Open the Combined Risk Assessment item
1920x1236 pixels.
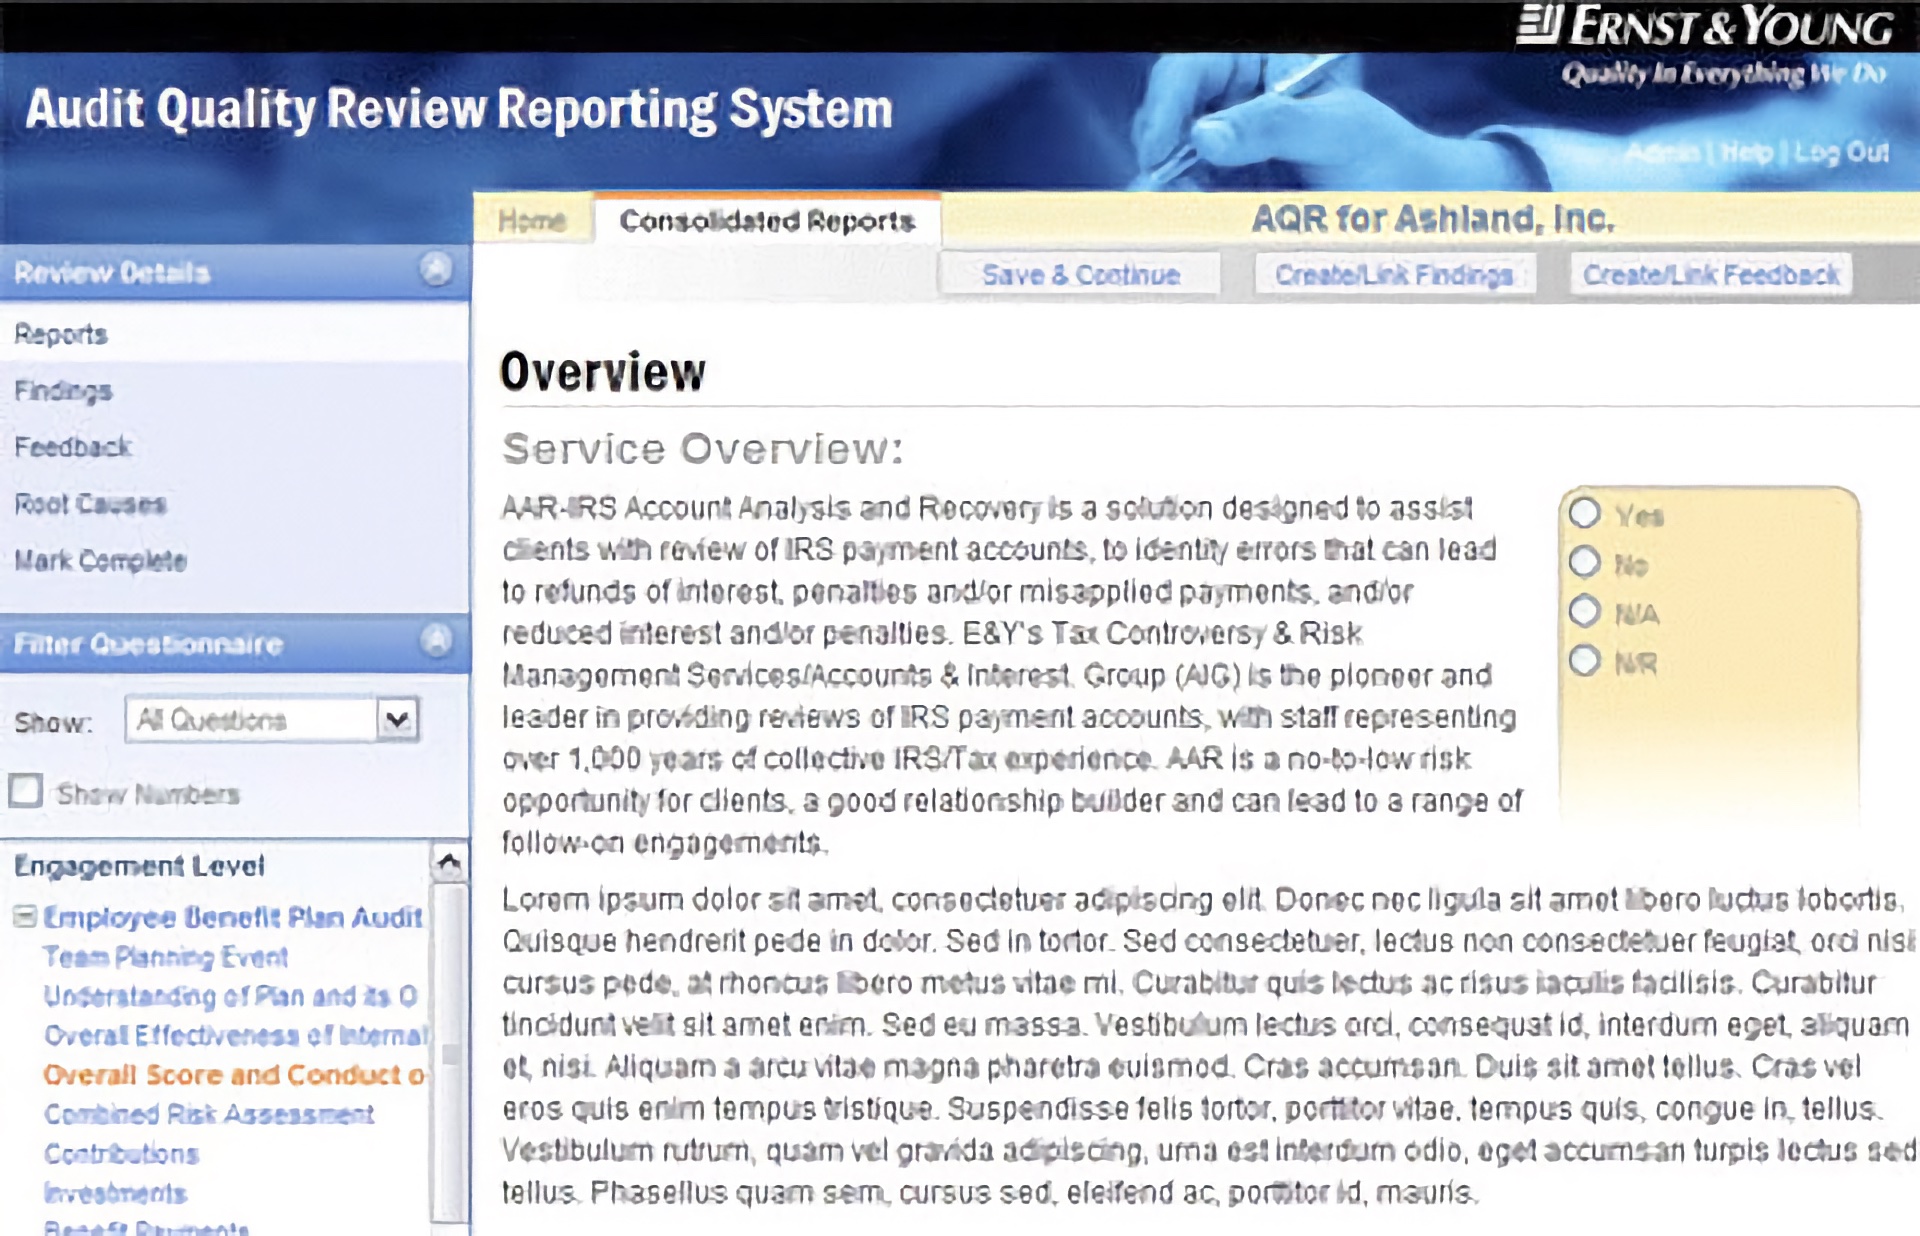[x=208, y=1113]
